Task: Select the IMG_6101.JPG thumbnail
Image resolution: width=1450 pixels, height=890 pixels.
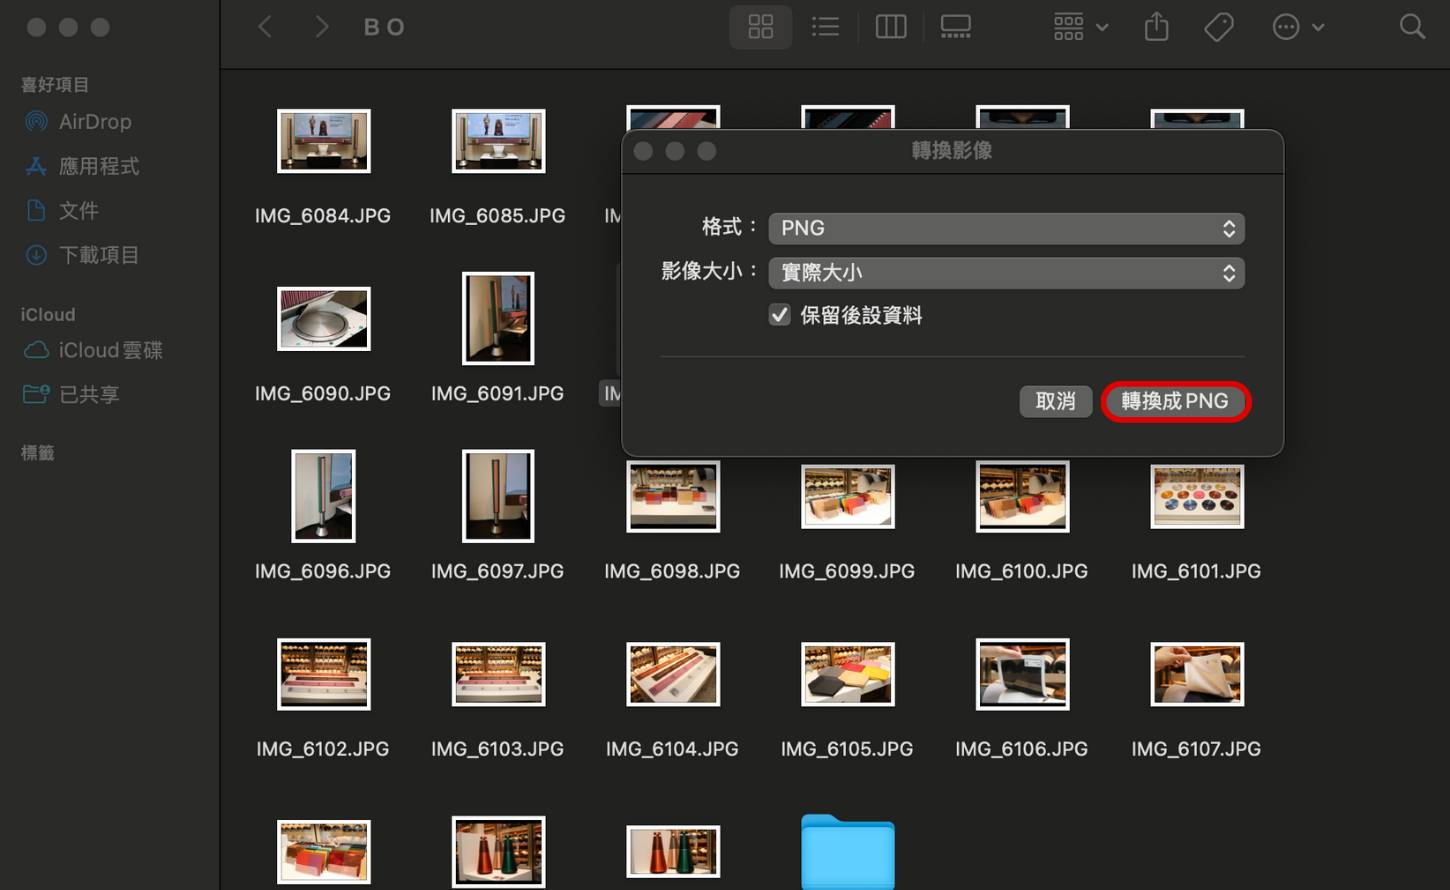Action: pyautogui.click(x=1197, y=496)
